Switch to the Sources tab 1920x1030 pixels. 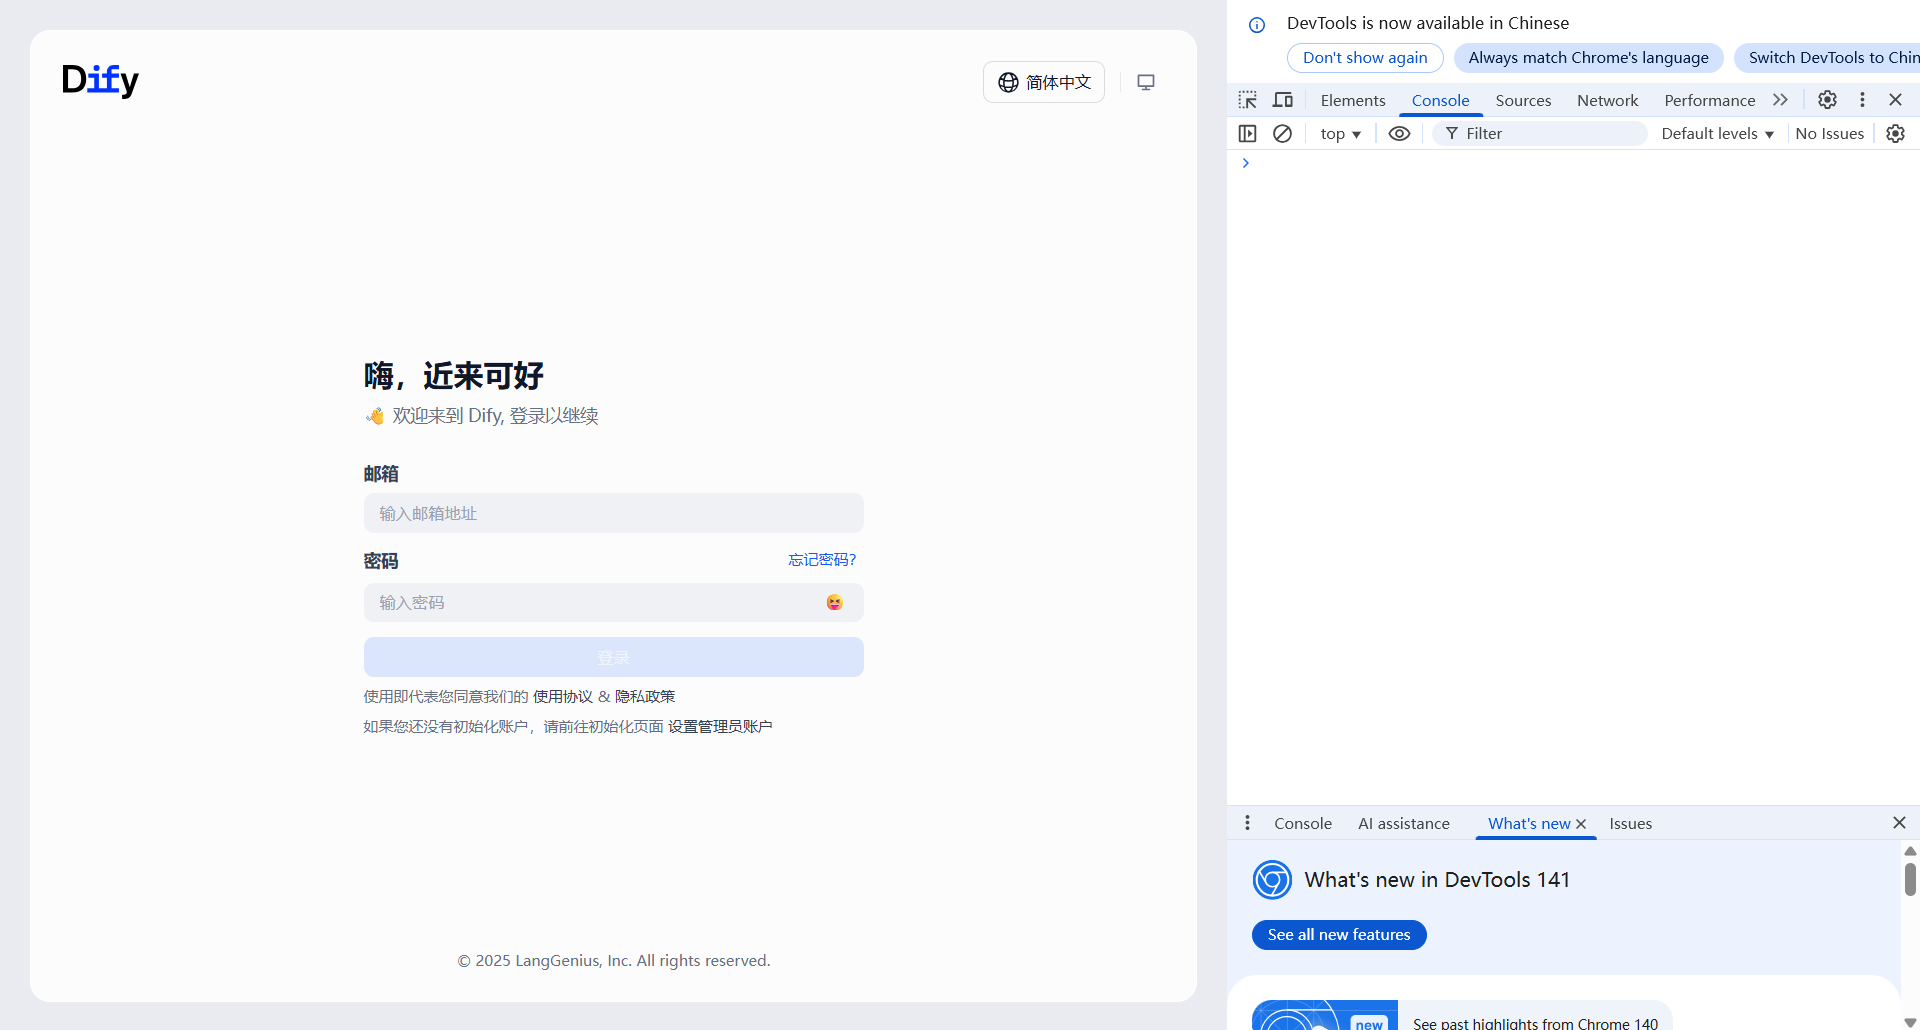coord(1523,100)
